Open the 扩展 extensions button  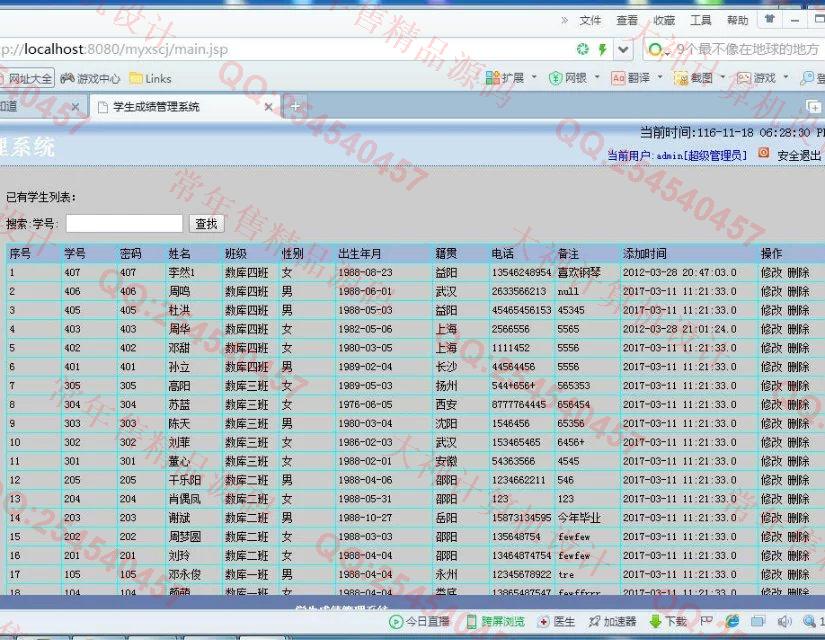click(x=505, y=78)
